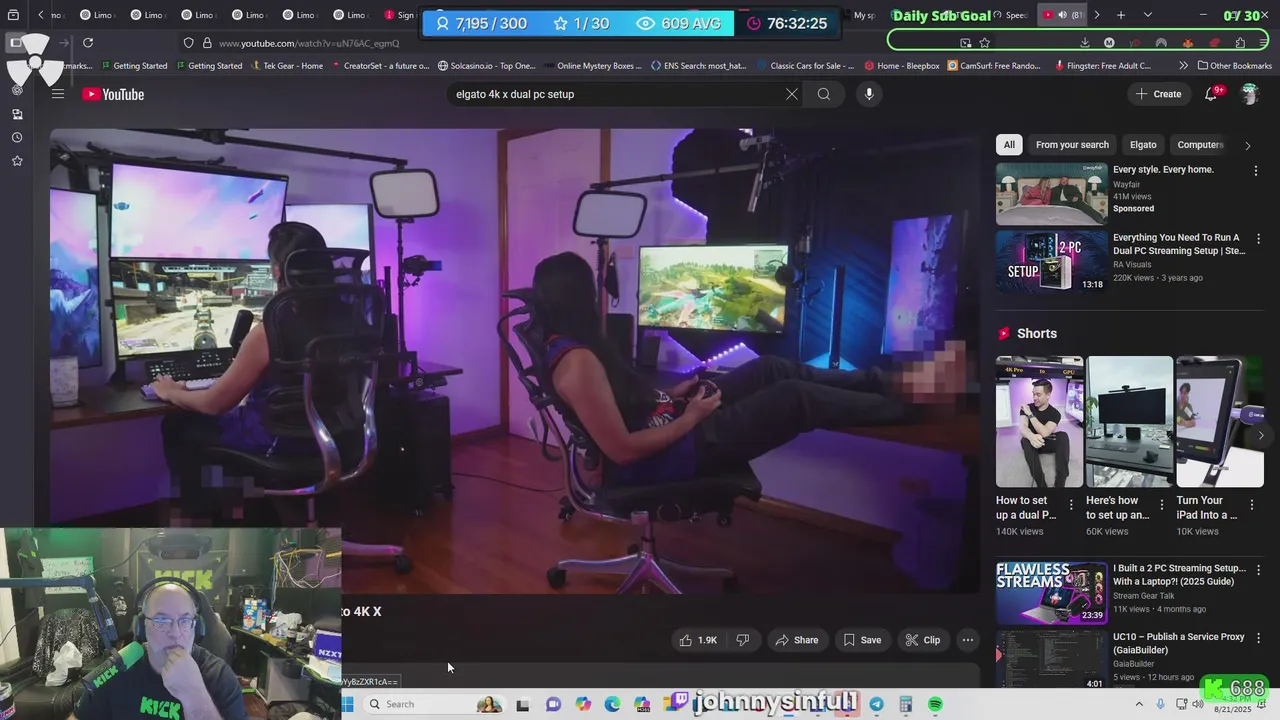
Task: Switch to the Sign browser tab
Action: tap(400, 15)
